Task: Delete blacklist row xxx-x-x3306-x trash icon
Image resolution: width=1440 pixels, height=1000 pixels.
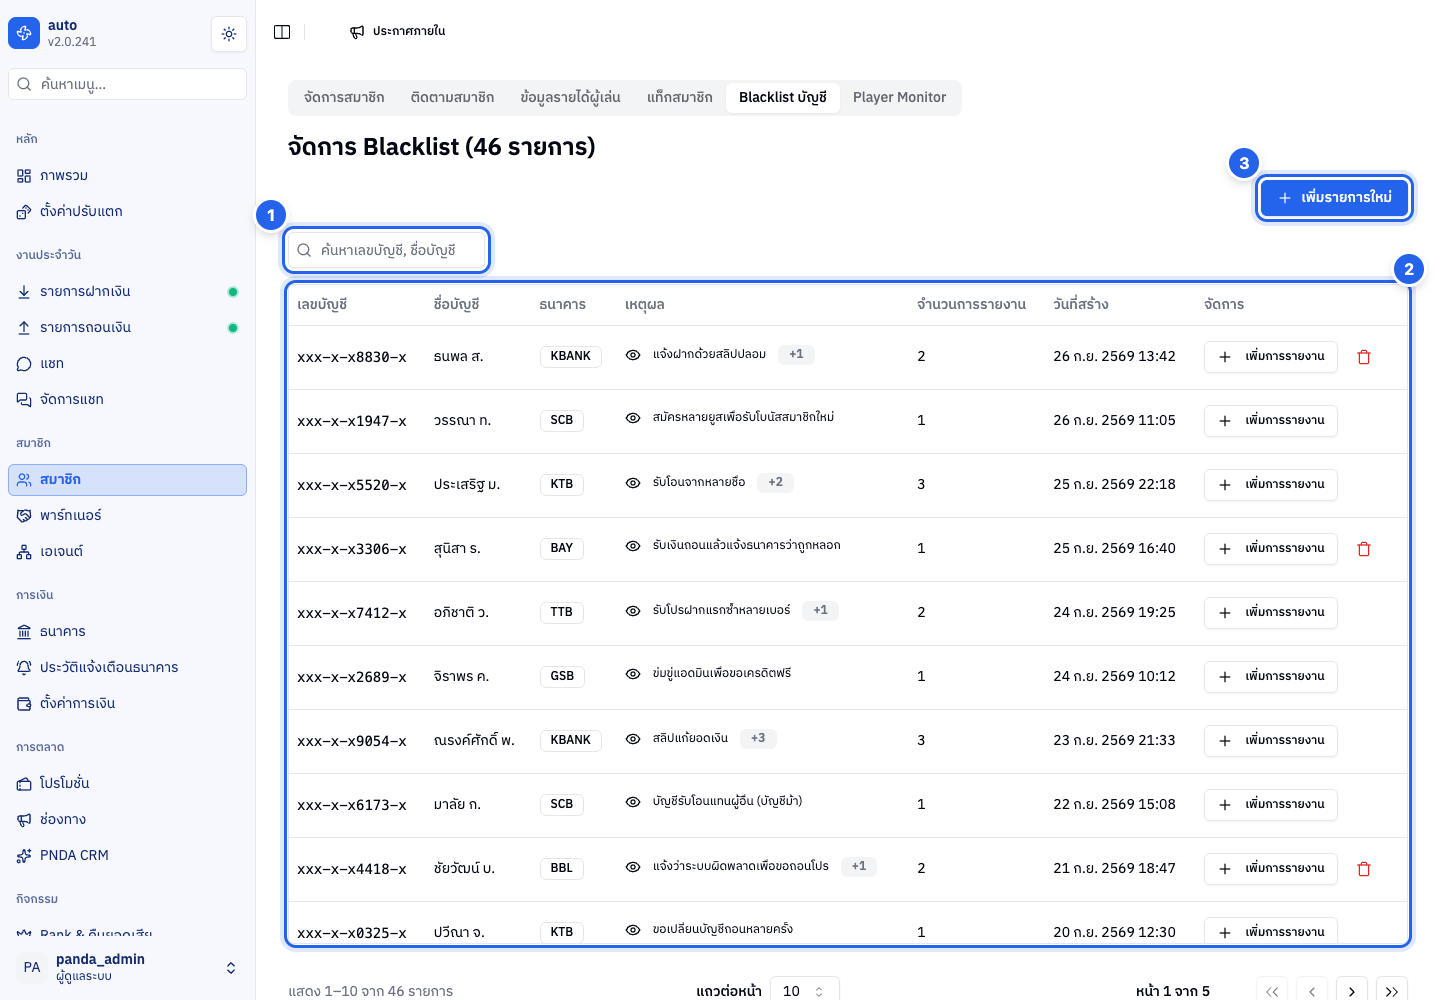Action: click(1364, 549)
